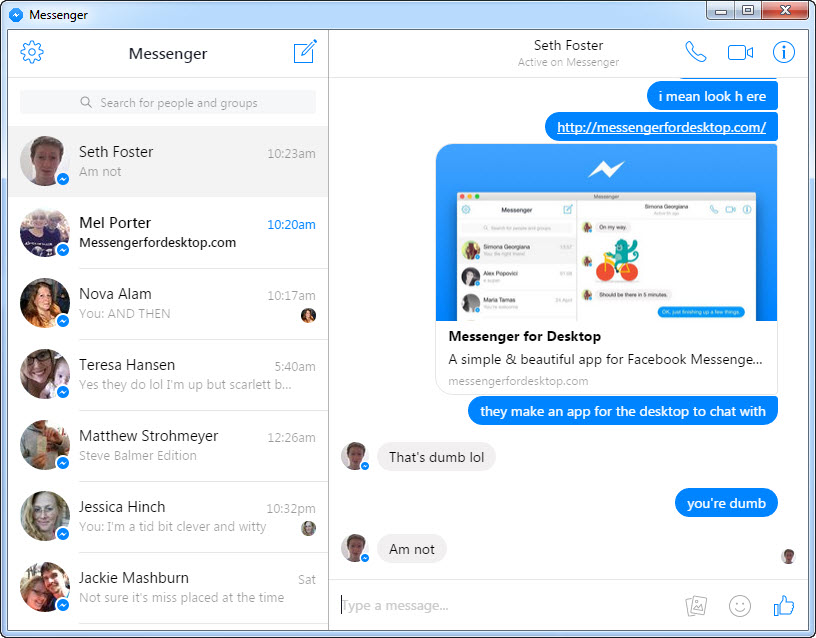
Task: Open Teresa Hansen's conversation
Action: coord(168,374)
